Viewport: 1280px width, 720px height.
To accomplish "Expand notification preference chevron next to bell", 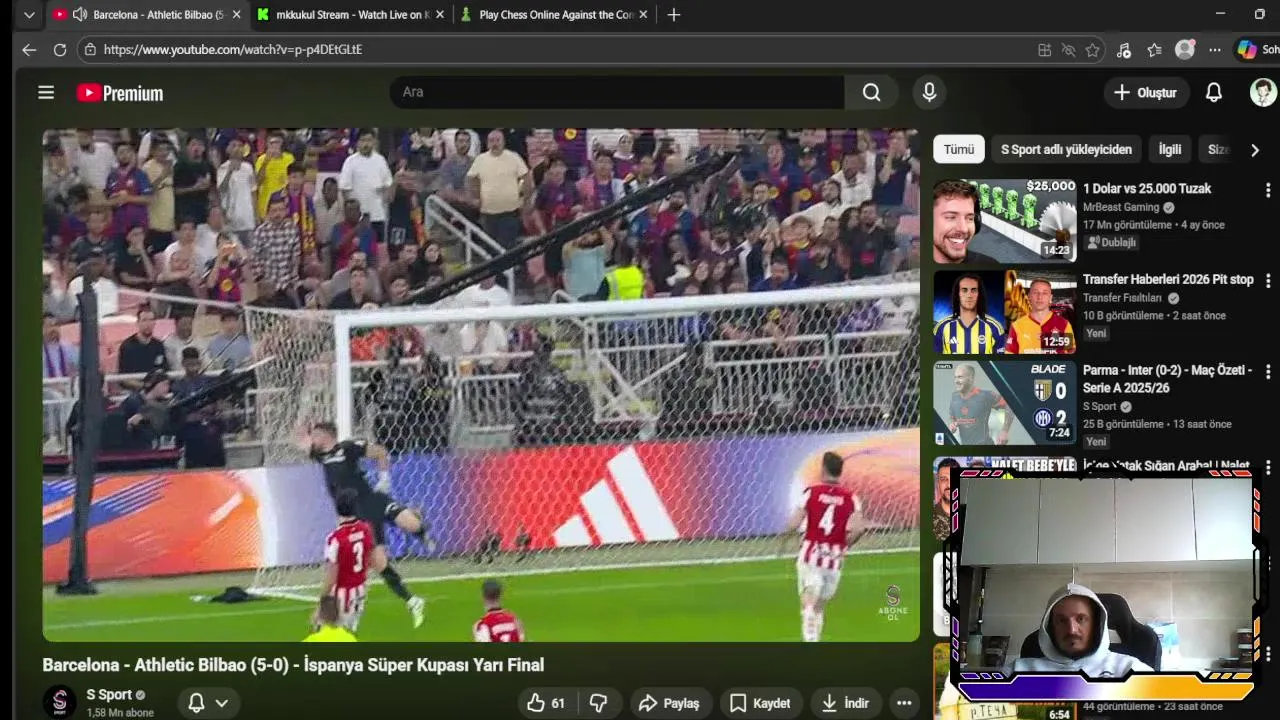I will pos(222,703).
